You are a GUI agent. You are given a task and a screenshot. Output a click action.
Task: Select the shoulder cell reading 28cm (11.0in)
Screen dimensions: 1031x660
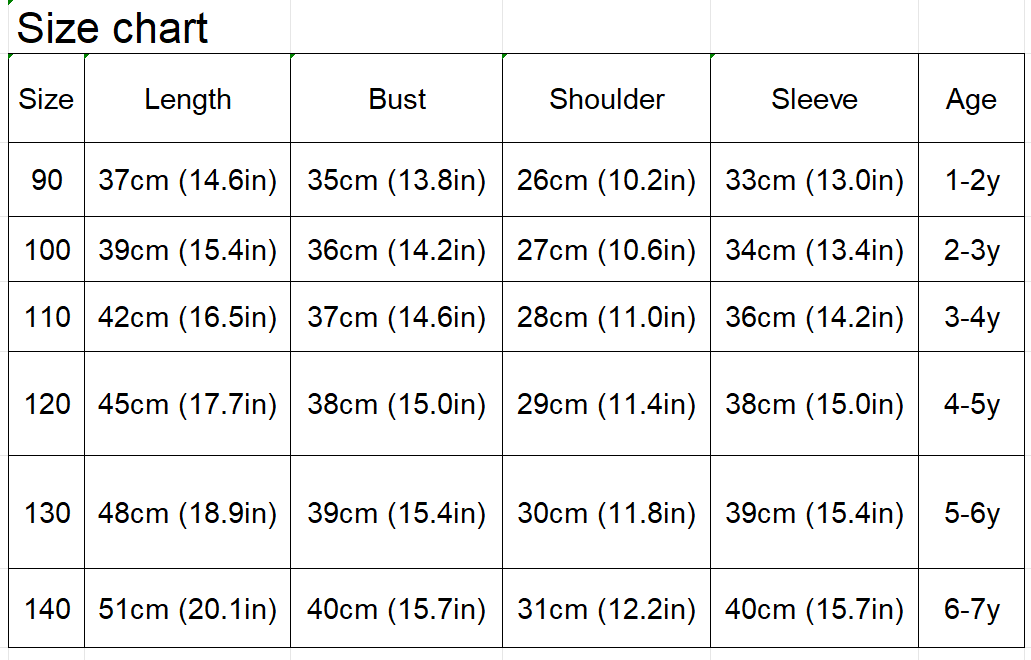[x=607, y=318]
